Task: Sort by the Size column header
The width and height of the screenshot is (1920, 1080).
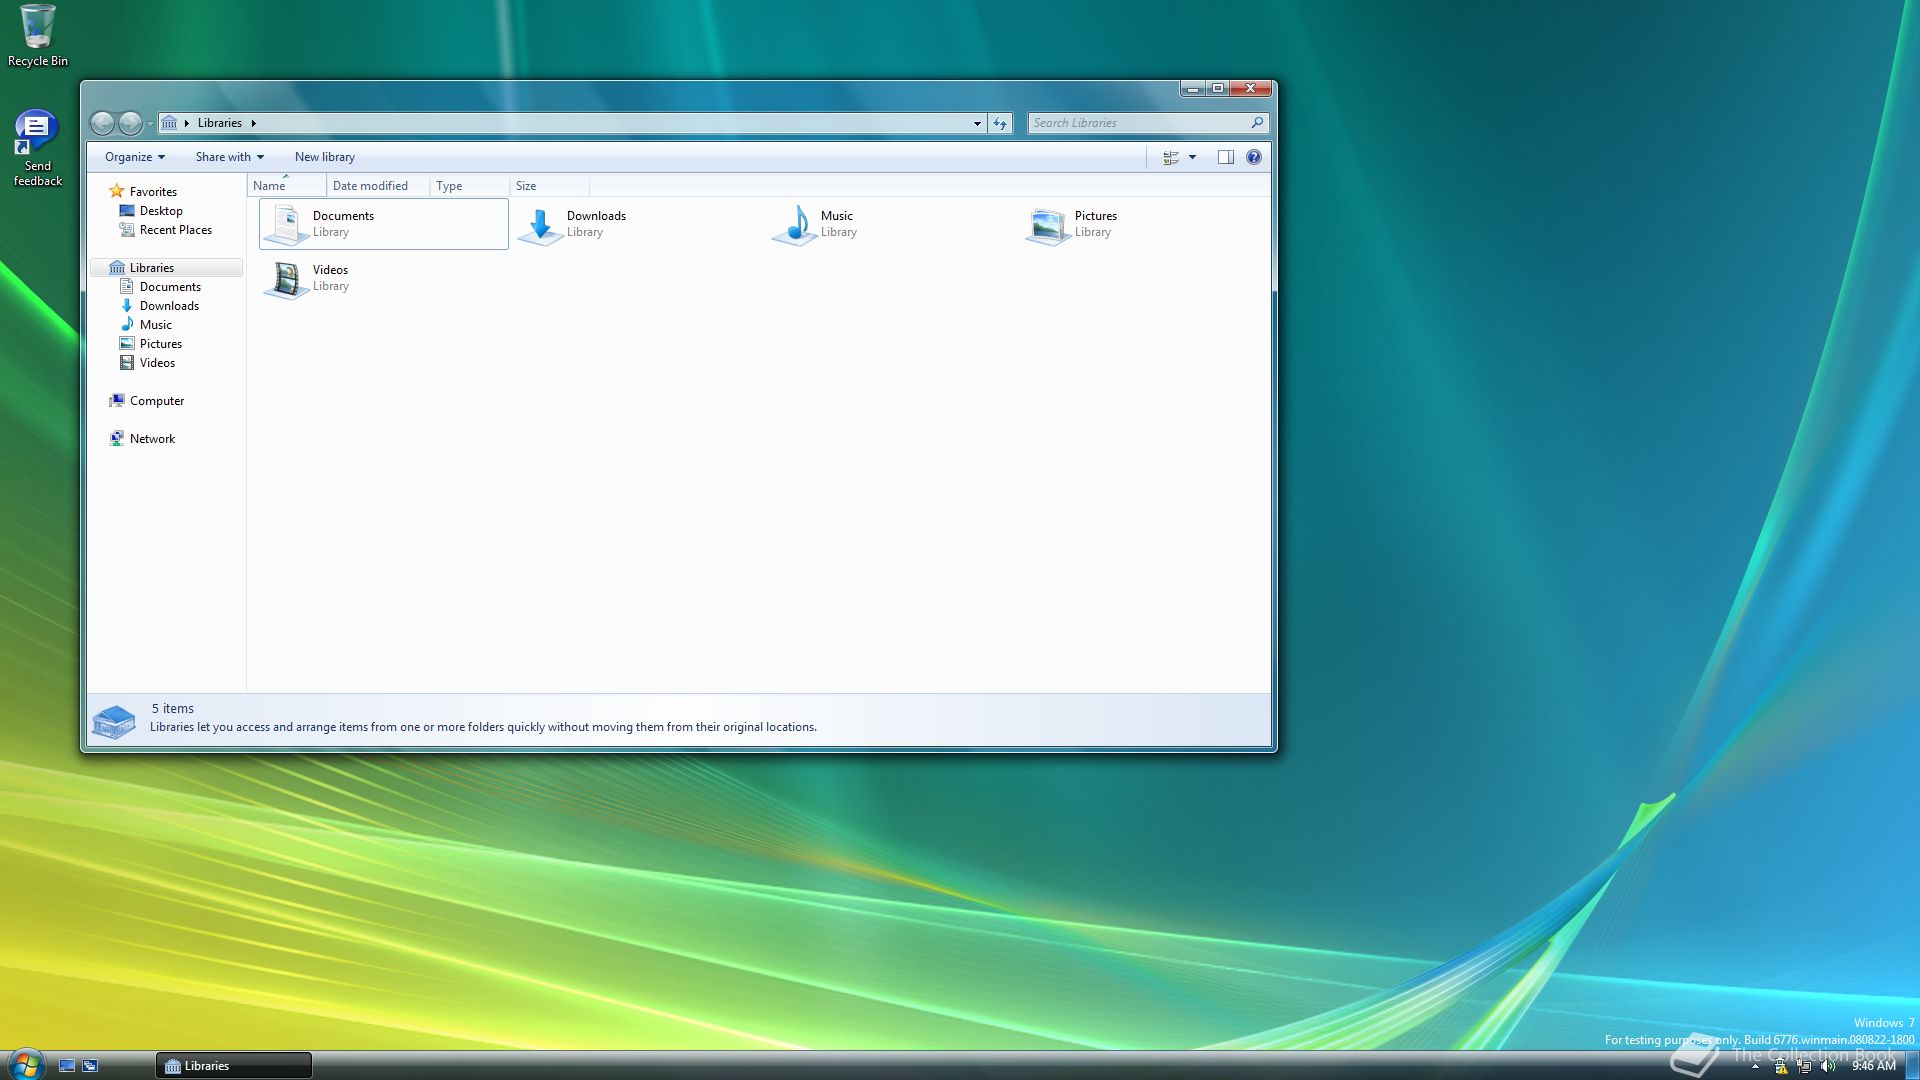Action: coord(549,186)
